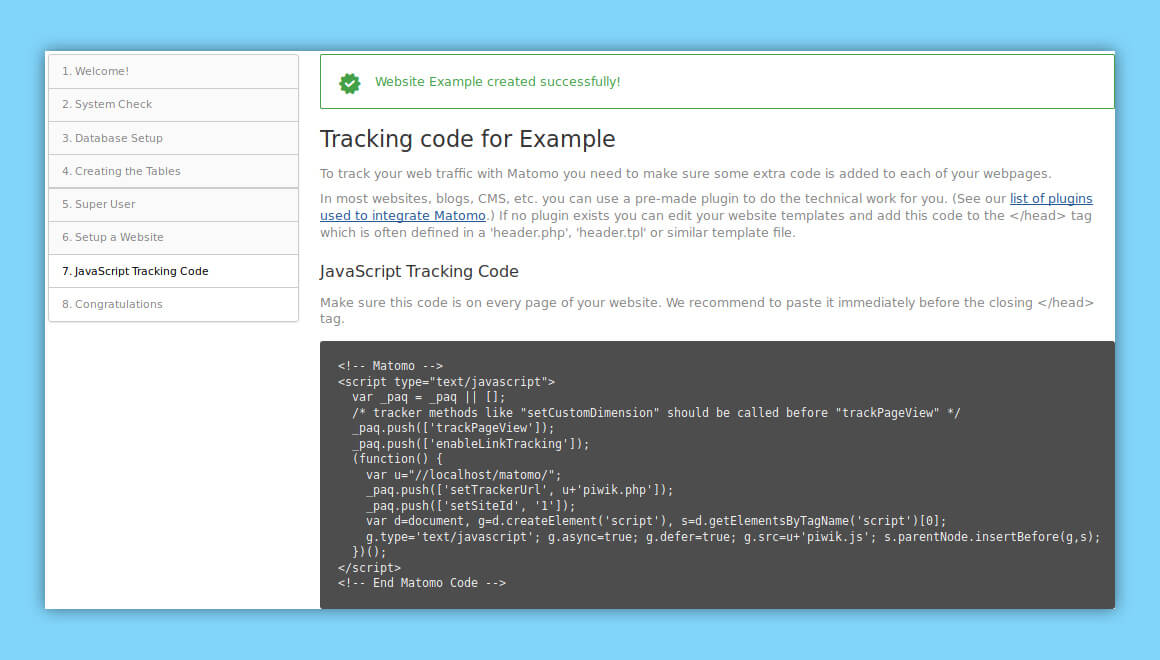Click inside the dark tracking code box
The height and width of the screenshot is (660, 1160).
717,475
